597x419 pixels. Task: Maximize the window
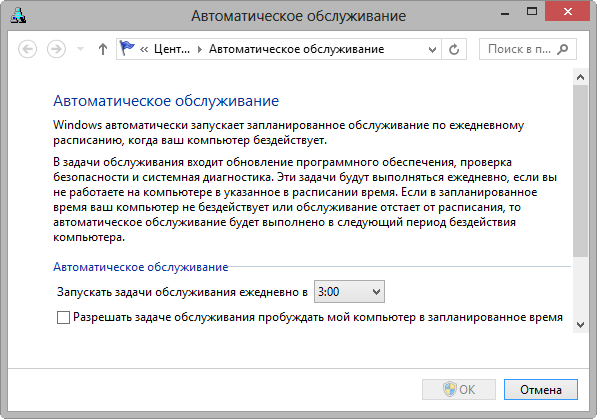[x=532, y=12]
